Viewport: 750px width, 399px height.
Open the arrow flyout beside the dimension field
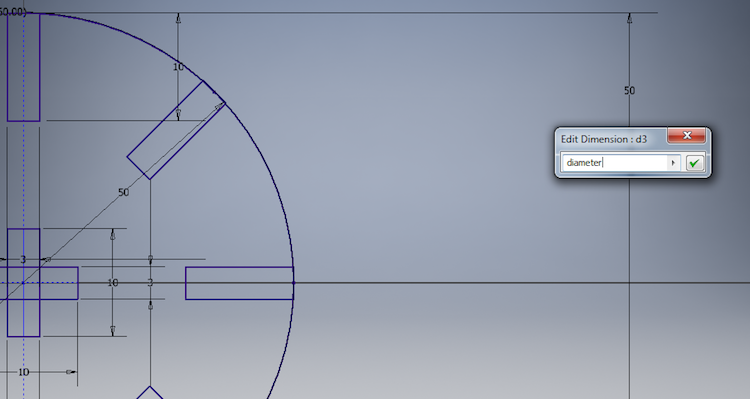tap(673, 163)
